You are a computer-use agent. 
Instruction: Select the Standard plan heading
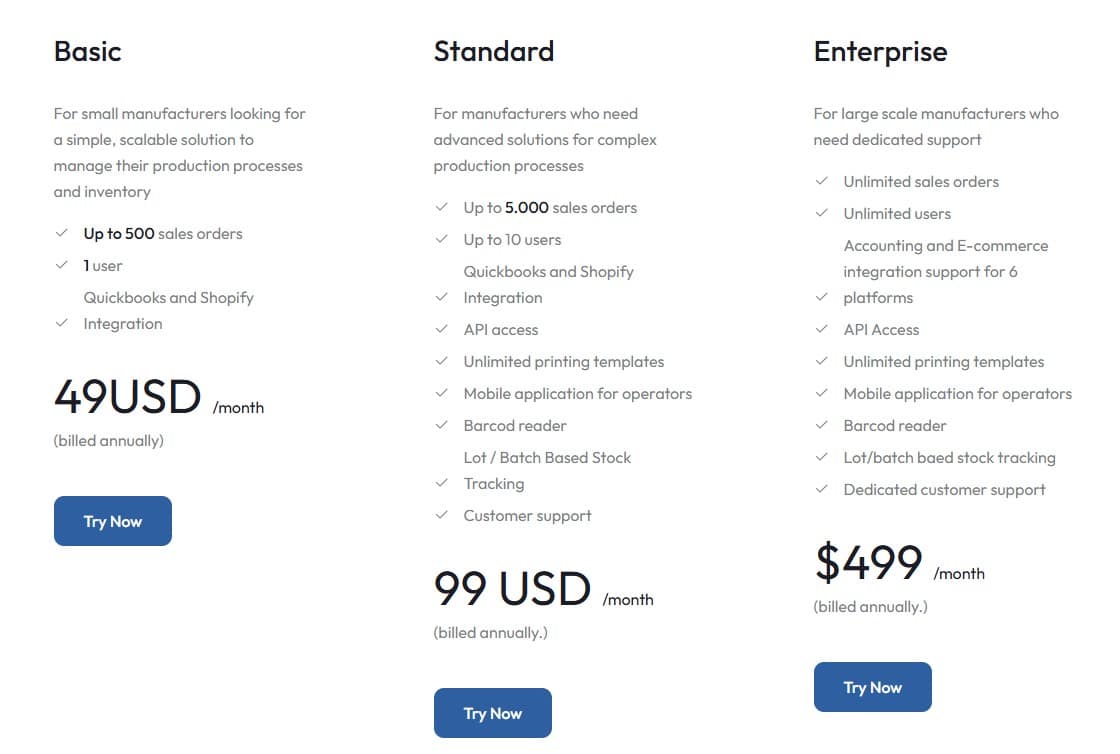494,50
